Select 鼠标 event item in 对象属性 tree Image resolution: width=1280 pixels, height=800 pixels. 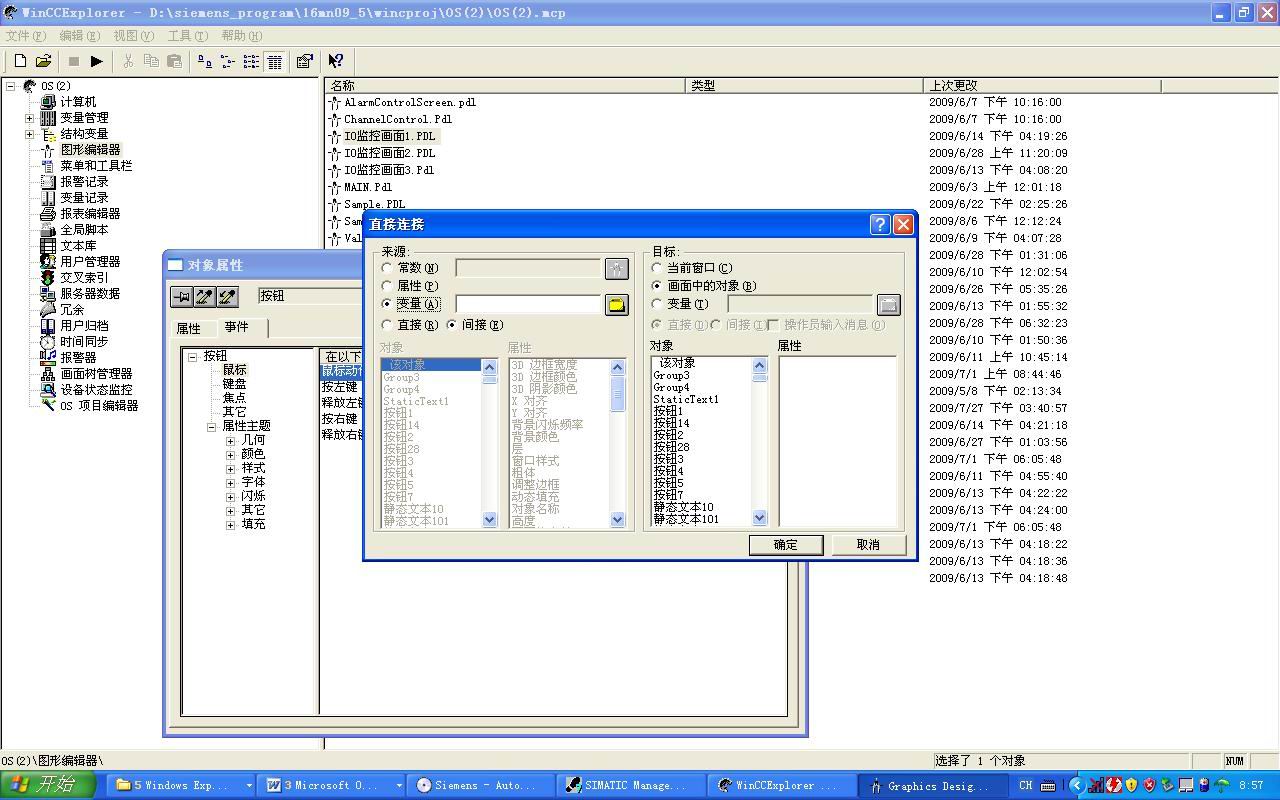[x=234, y=370]
